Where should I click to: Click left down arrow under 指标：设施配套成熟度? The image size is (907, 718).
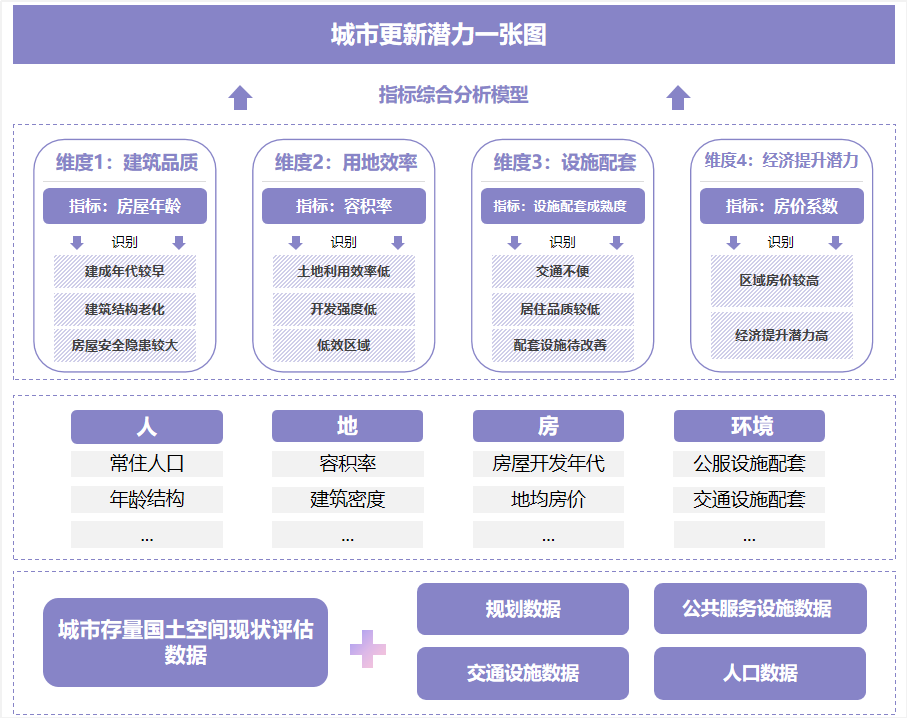coord(515,243)
